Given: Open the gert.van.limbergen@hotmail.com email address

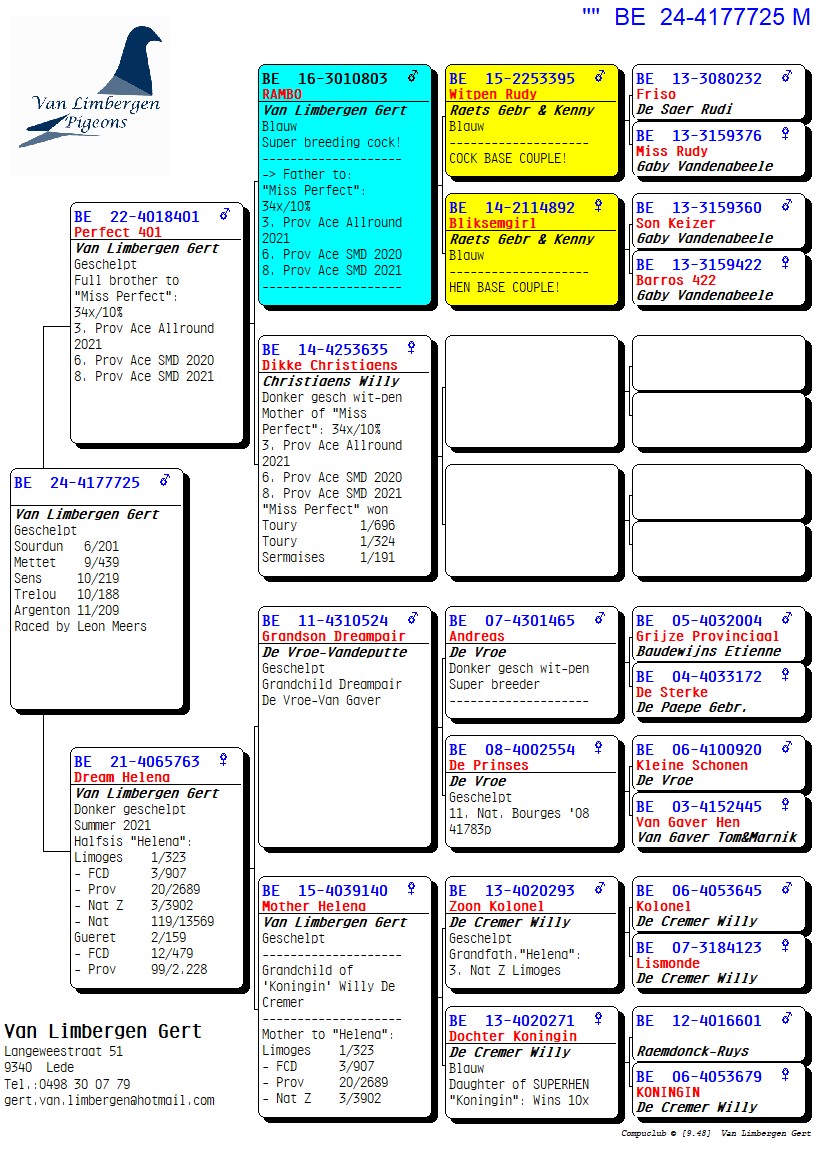Looking at the screenshot, I should click(x=109, y=1100).
